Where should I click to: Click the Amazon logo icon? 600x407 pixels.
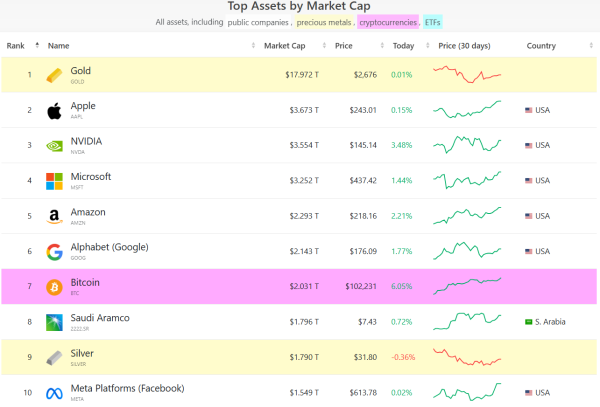pyautogui.click(x=54, y=217)
